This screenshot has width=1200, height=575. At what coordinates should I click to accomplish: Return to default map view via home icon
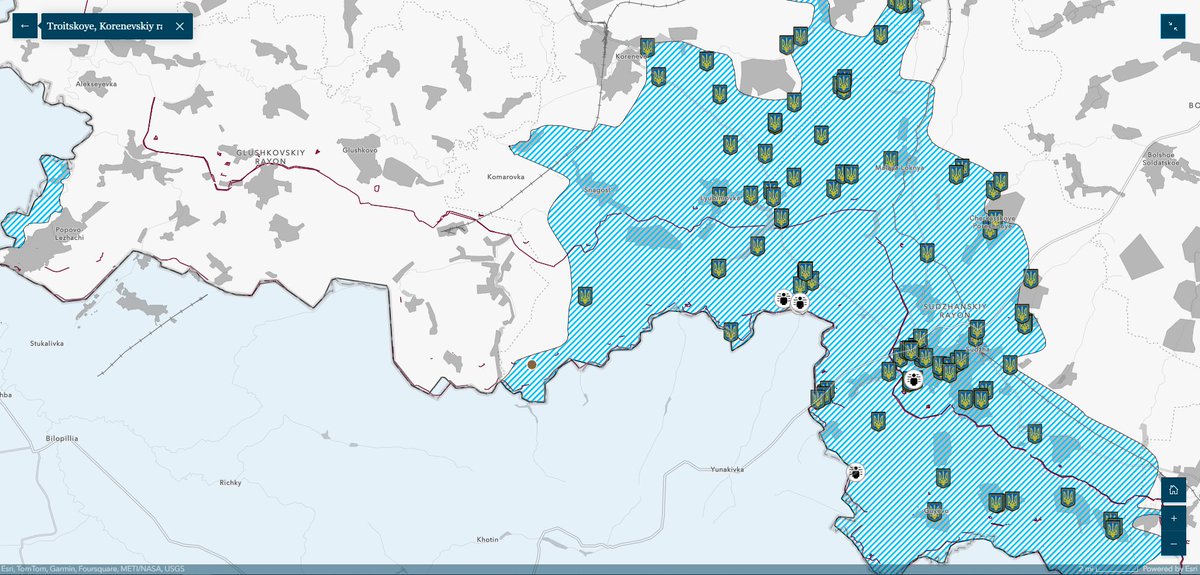(x=1174, y=491)
